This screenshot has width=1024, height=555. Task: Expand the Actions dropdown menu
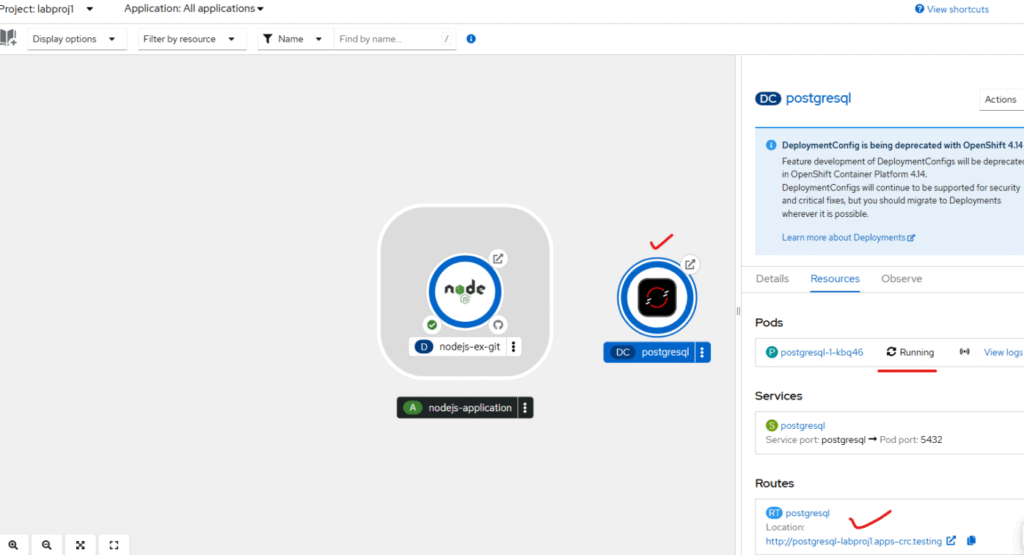click(x=1000, y=99)
